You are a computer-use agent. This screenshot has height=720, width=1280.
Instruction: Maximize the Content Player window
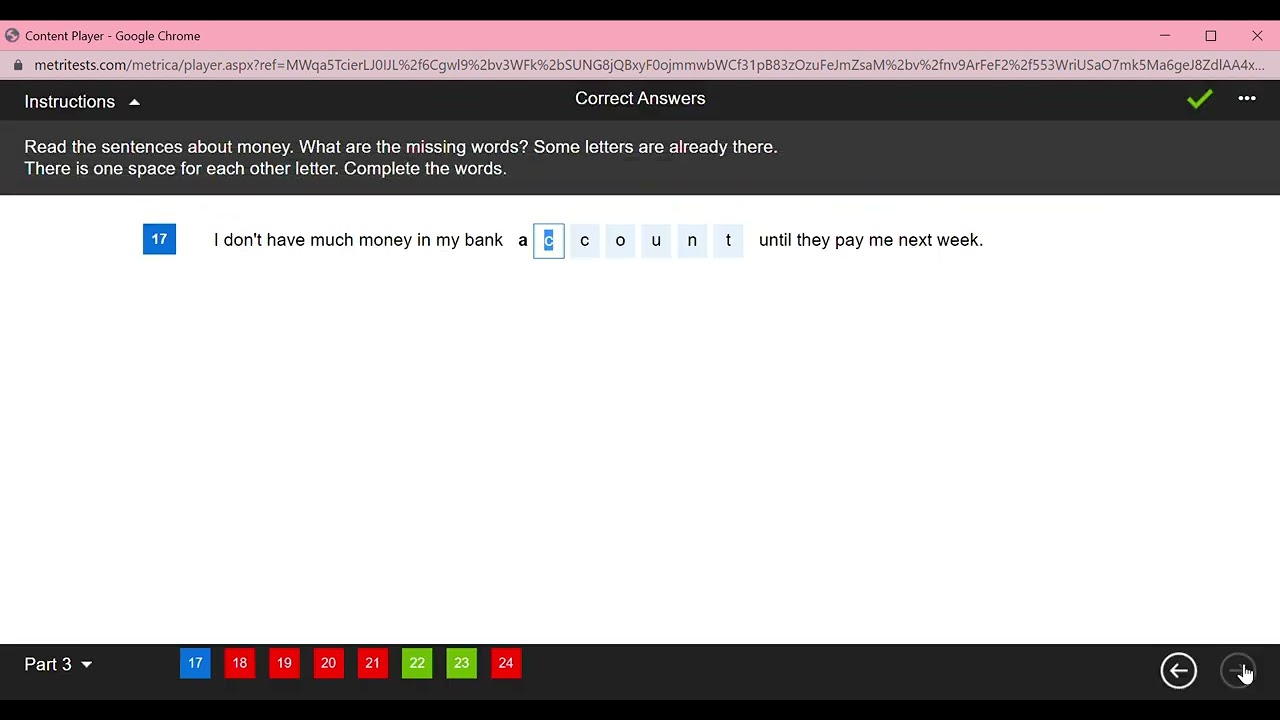coord(1211,36)
